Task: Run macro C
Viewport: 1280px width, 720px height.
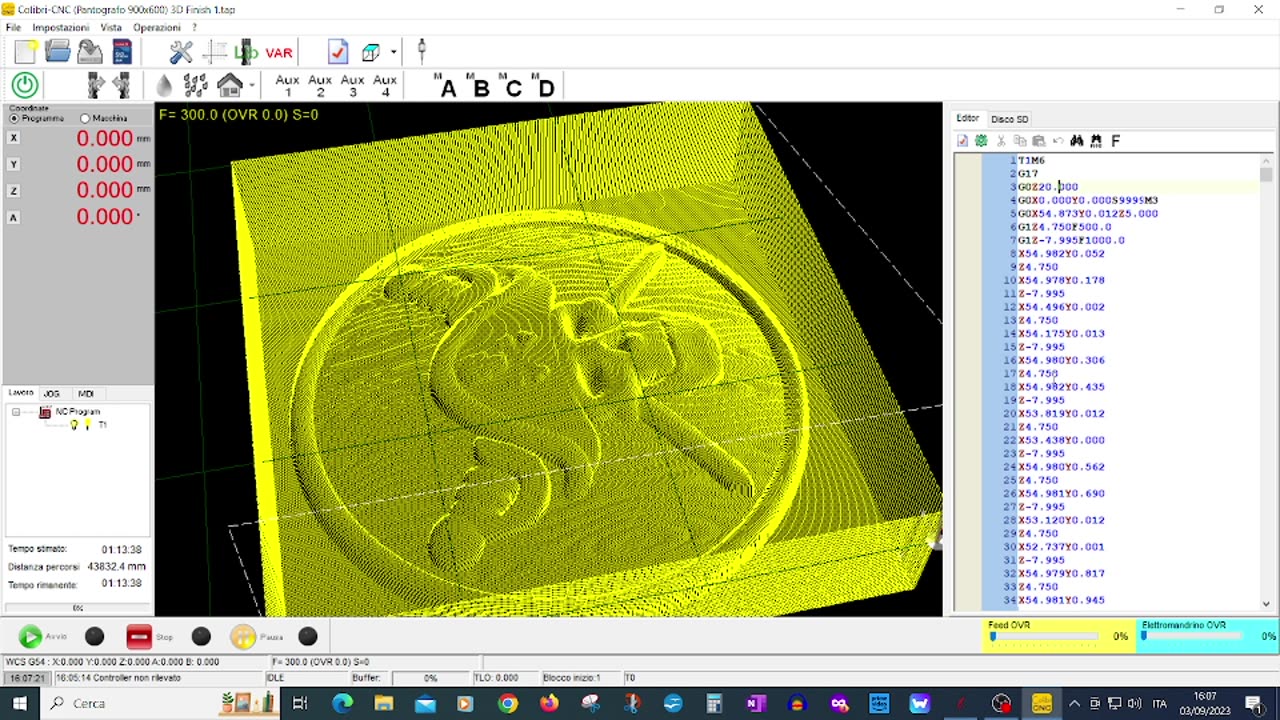Action: point(510,86)
